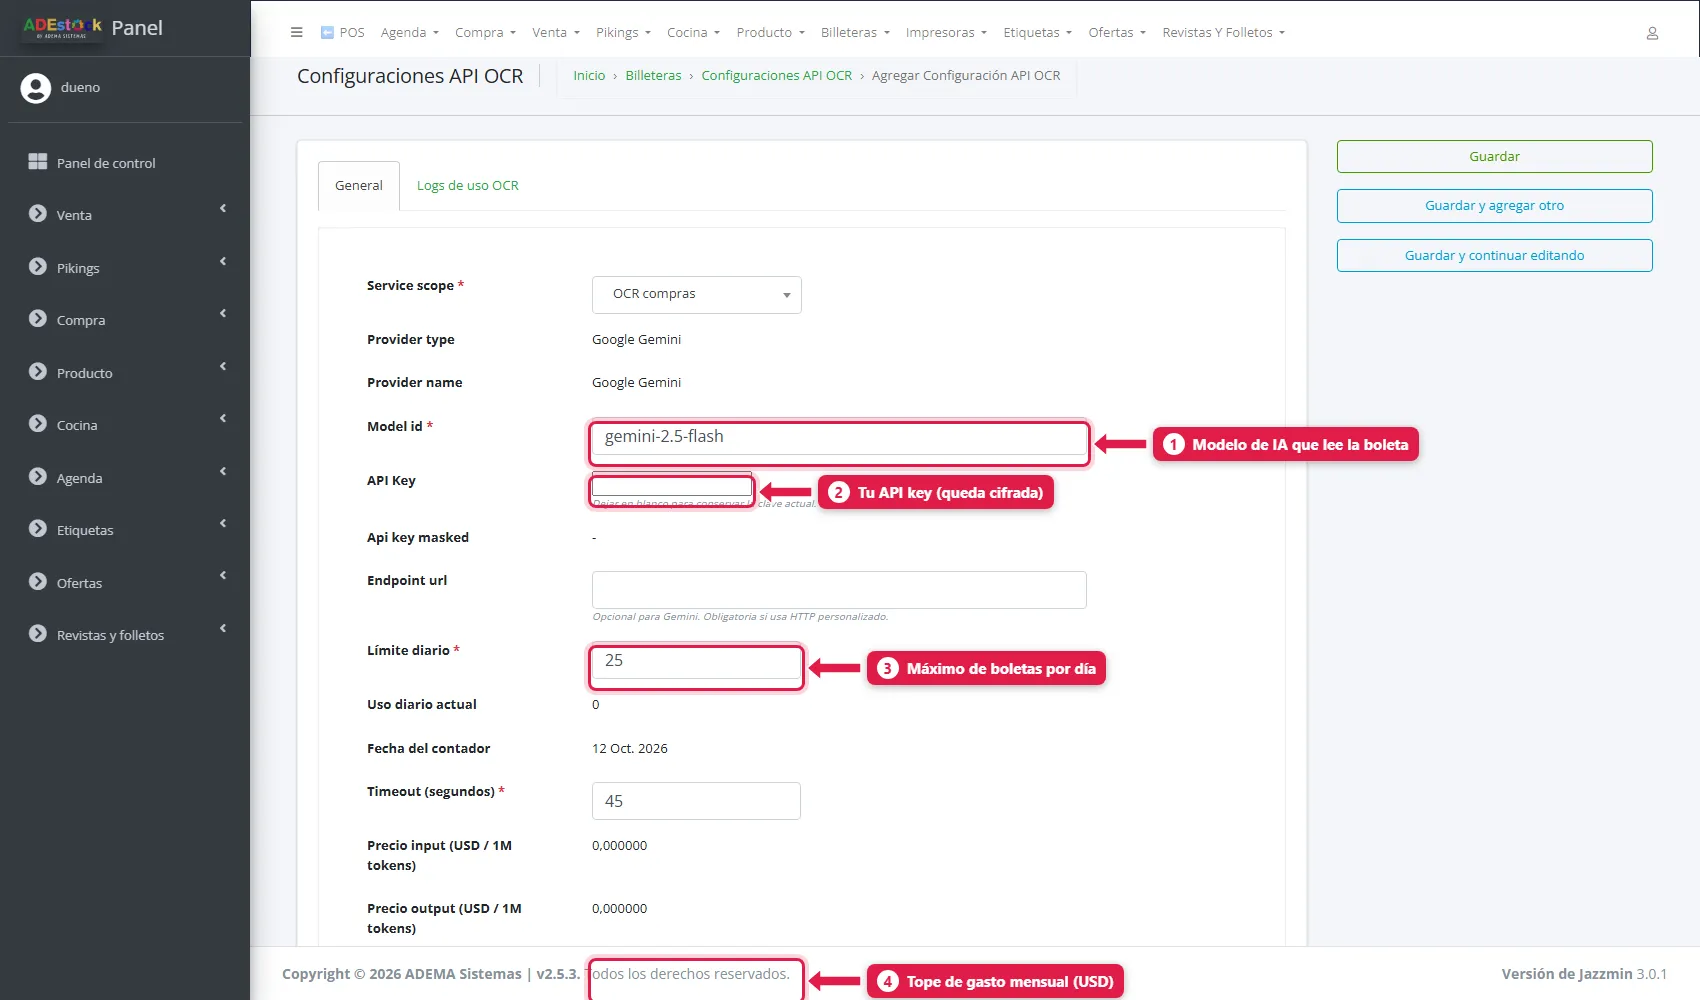Click the 'Google Gemini' Provider name value
Screen dimensions: 1700x1000
pos(636,383)
